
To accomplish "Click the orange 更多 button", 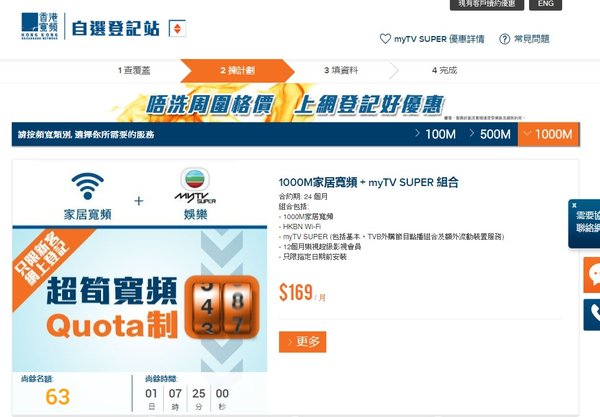I will click(x=301, y=342).
